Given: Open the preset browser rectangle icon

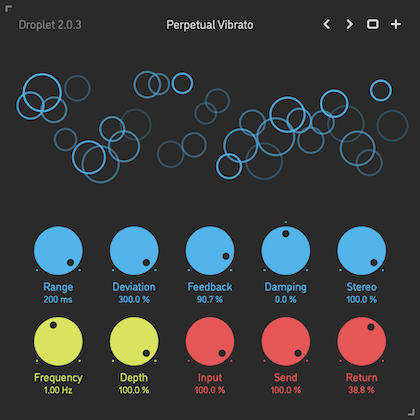Looking at the screenshot, I should 373,24.
